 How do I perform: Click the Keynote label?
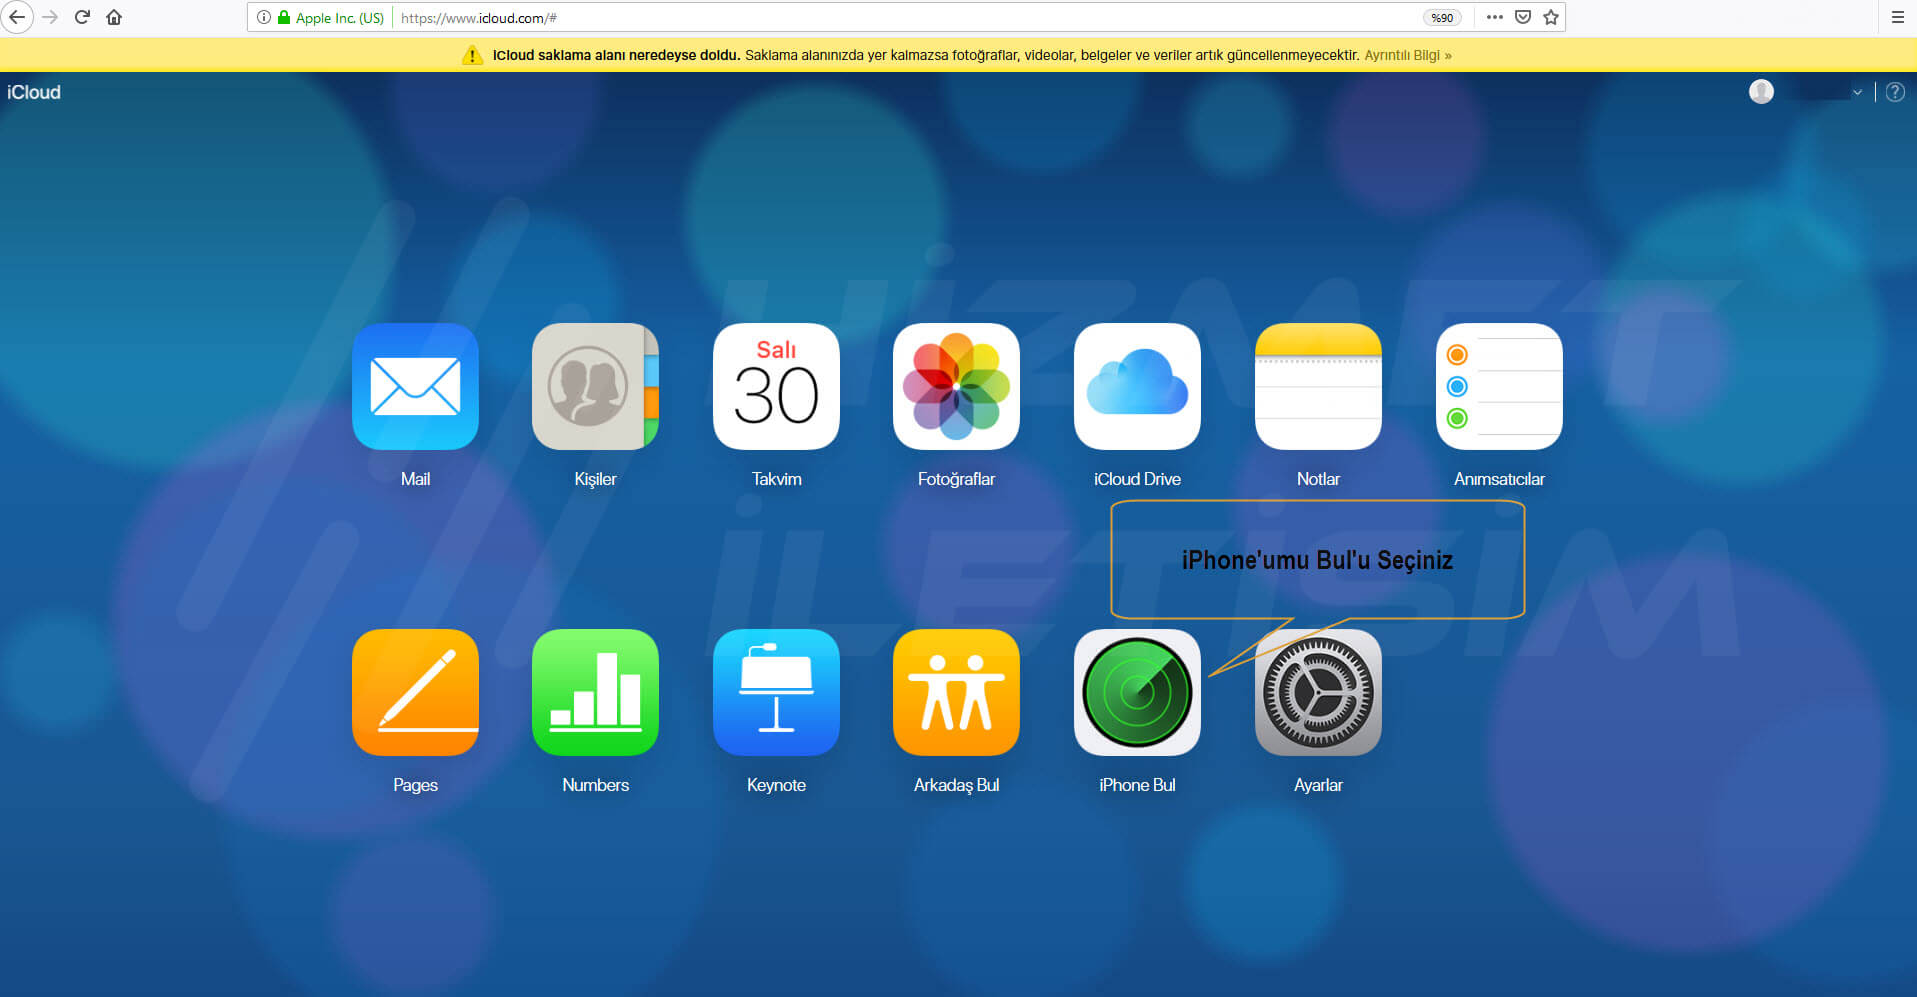[x=776, y=785]
